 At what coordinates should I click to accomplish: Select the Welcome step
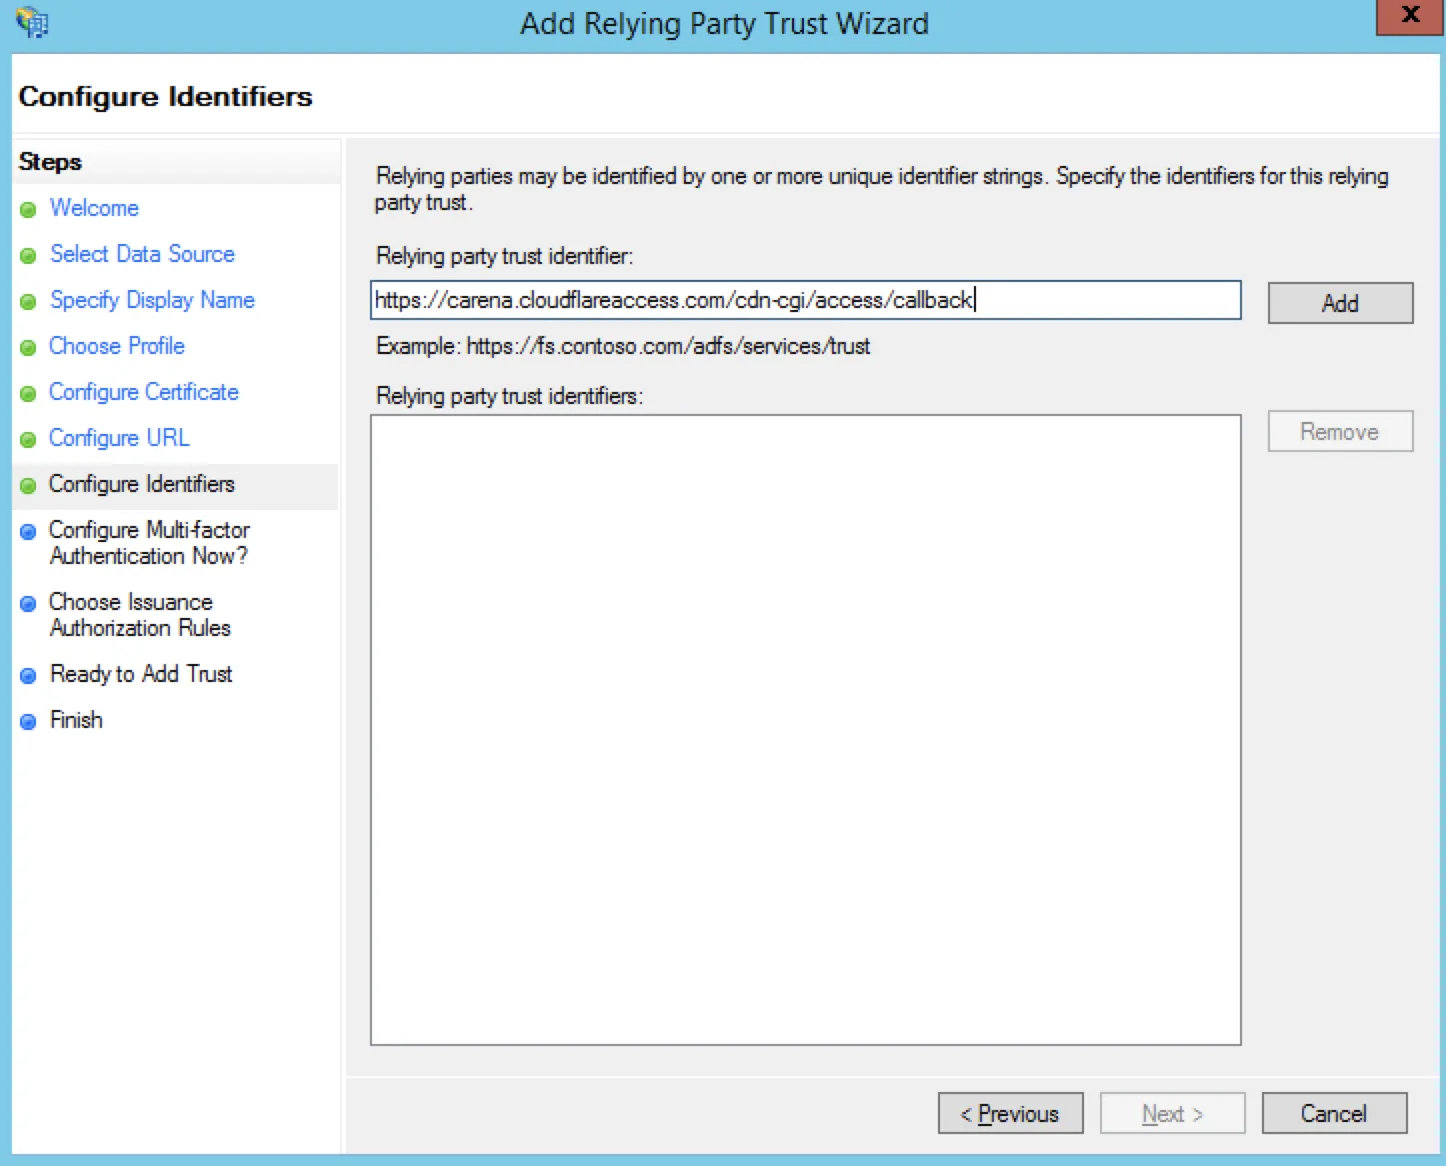(x=94, y=209)
